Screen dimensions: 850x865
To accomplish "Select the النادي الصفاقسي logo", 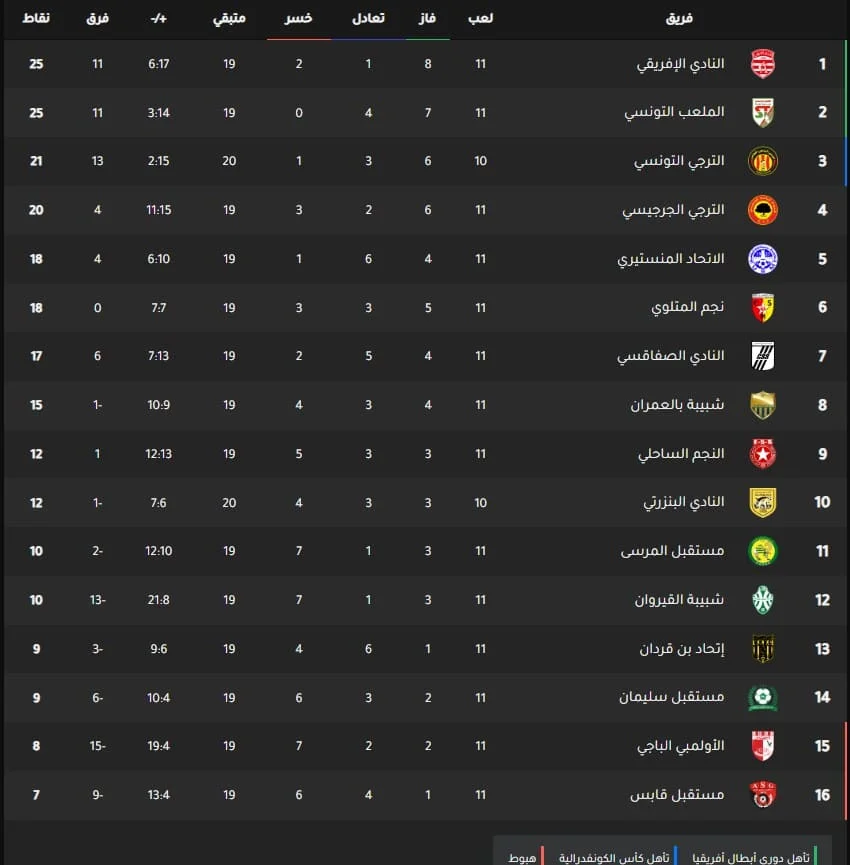I will point(763,356).
